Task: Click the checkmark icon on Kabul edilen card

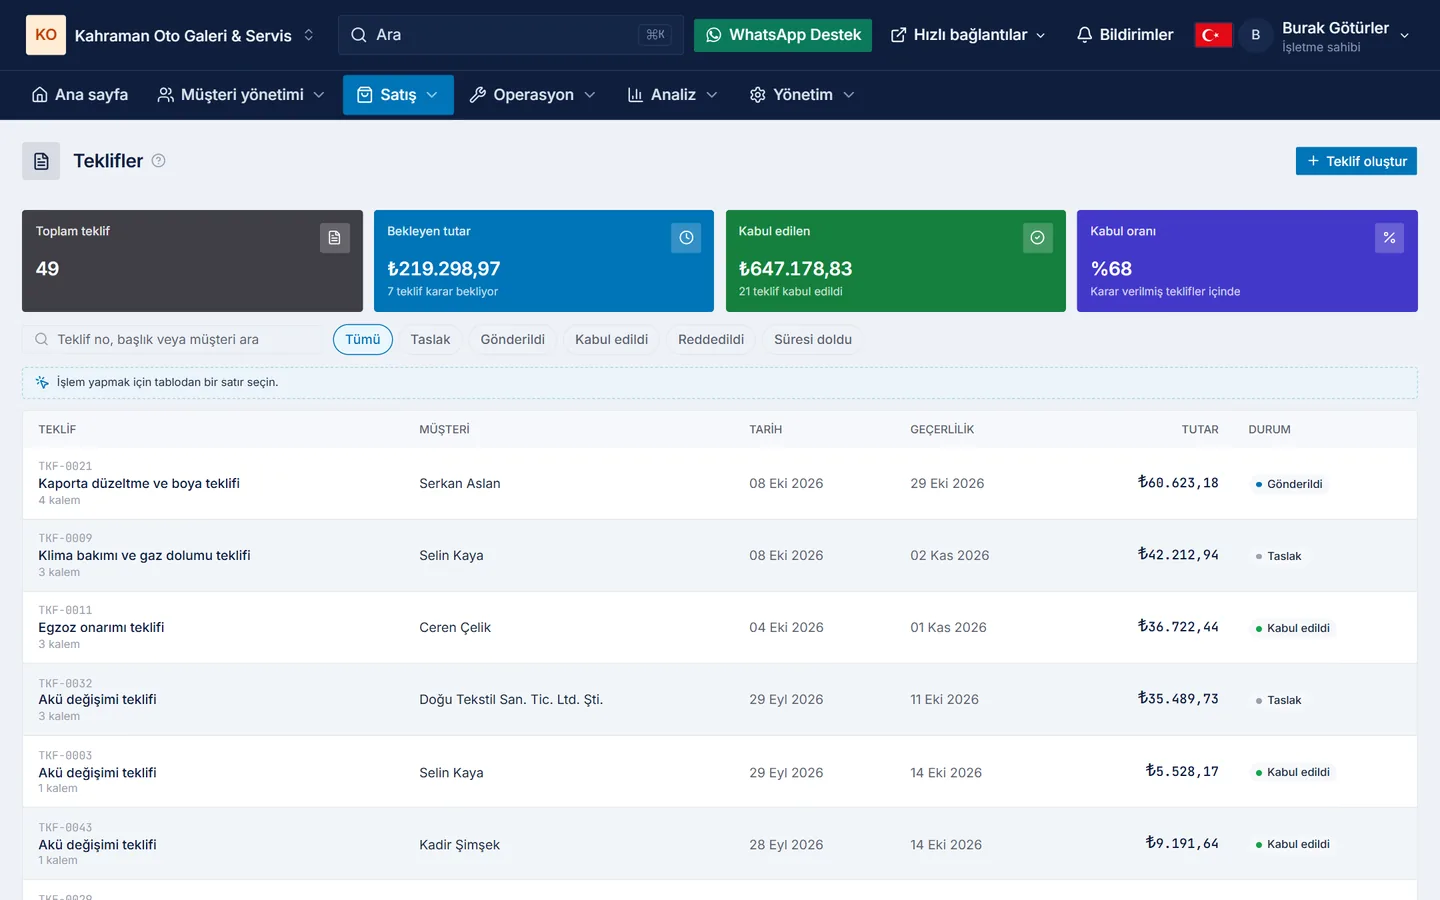Action: click(1037, 238)
